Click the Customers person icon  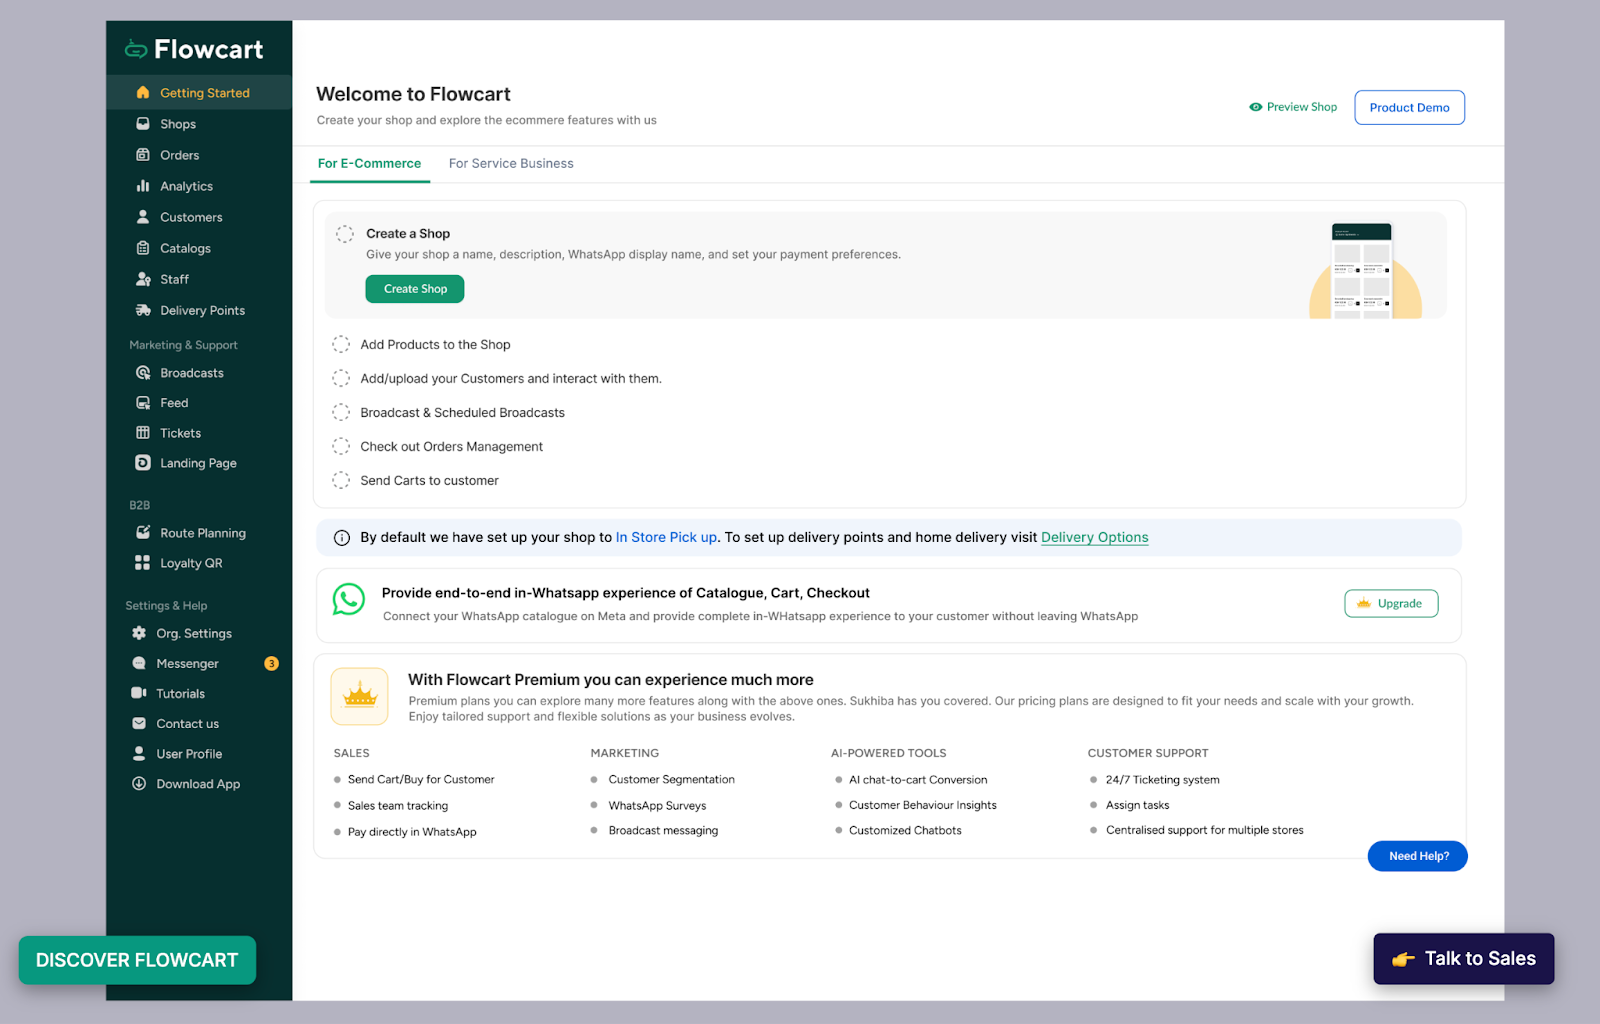pyautogui.click(x=143, y=217)
